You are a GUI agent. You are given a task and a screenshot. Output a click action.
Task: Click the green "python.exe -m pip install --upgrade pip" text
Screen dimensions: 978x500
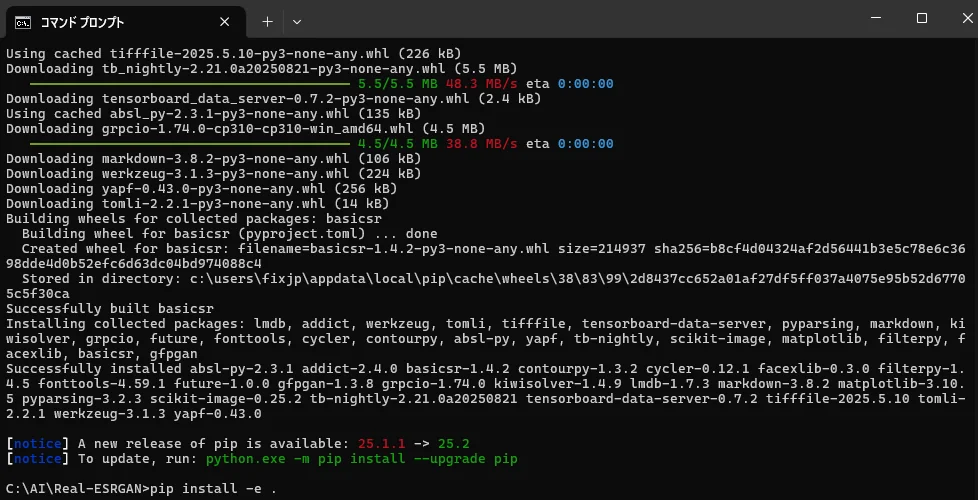pyautogui.click(x=361, y=459)
